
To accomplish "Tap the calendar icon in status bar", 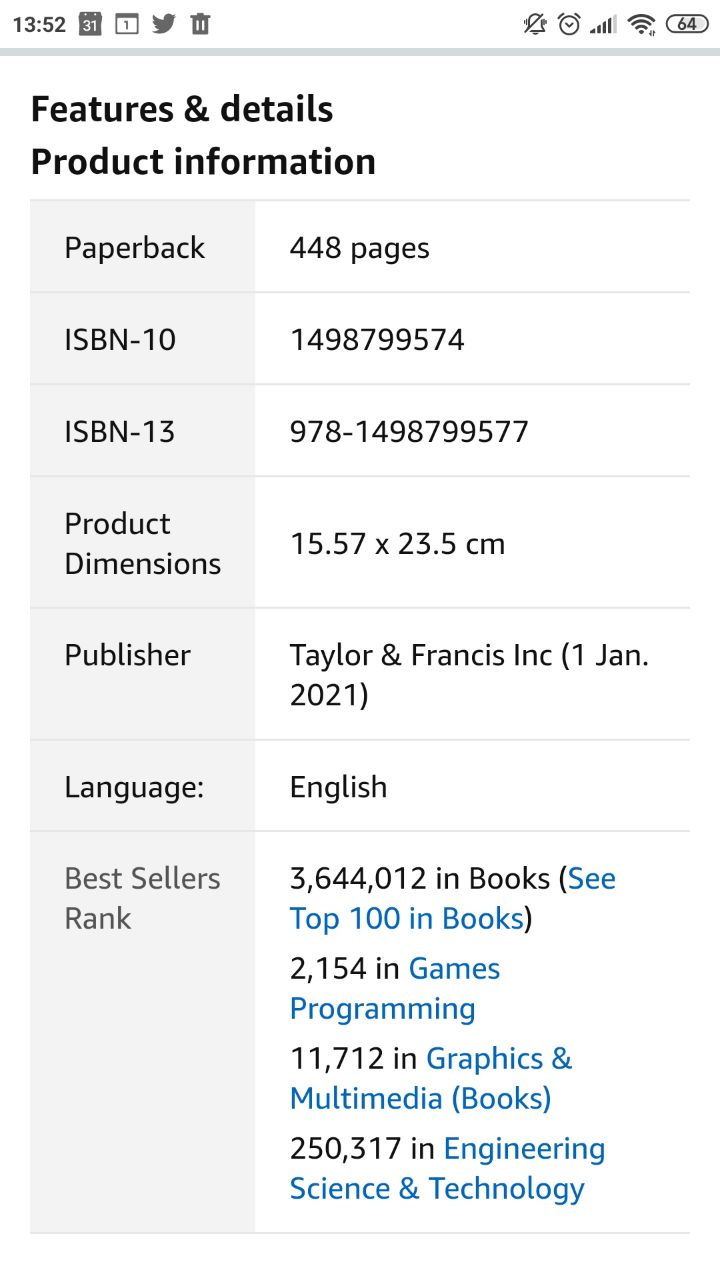I will click(x=90, y=23).
